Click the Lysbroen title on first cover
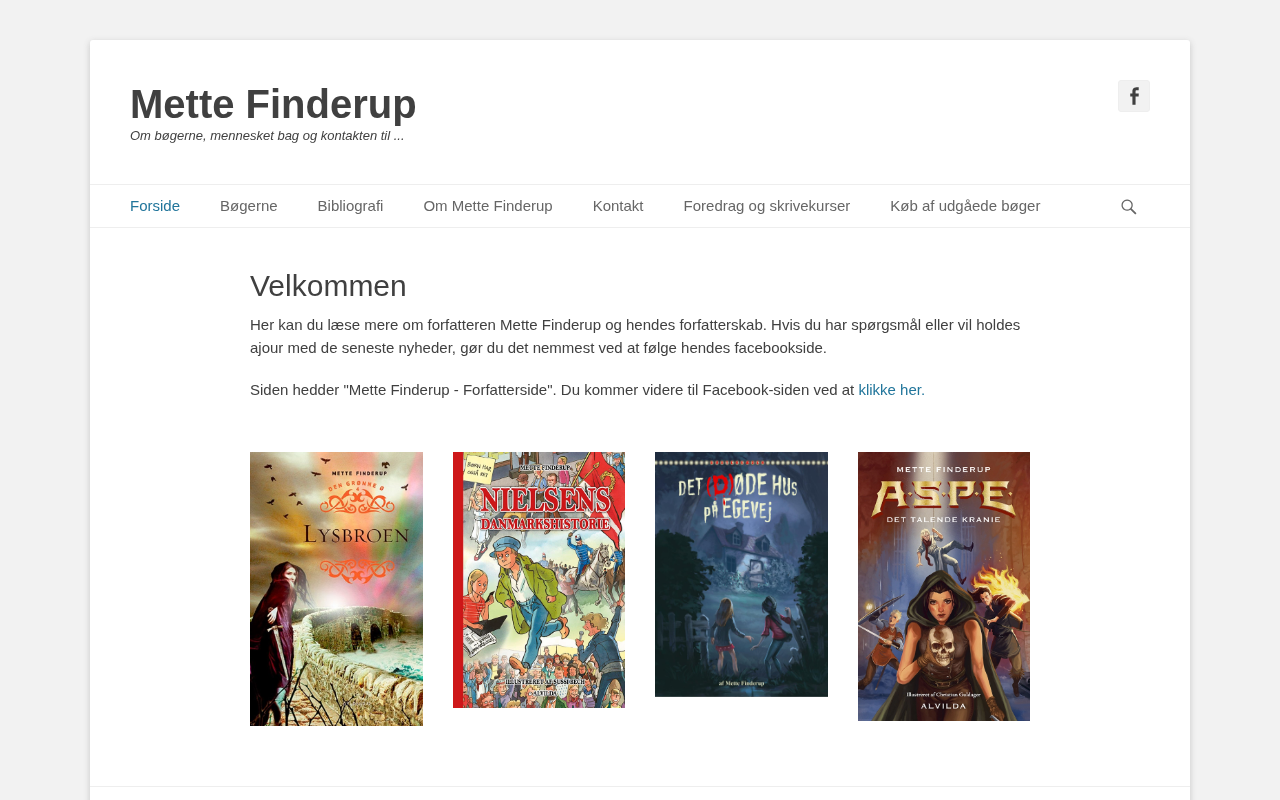The height and width of the screenshot is (800, 1280). [357, 535]
